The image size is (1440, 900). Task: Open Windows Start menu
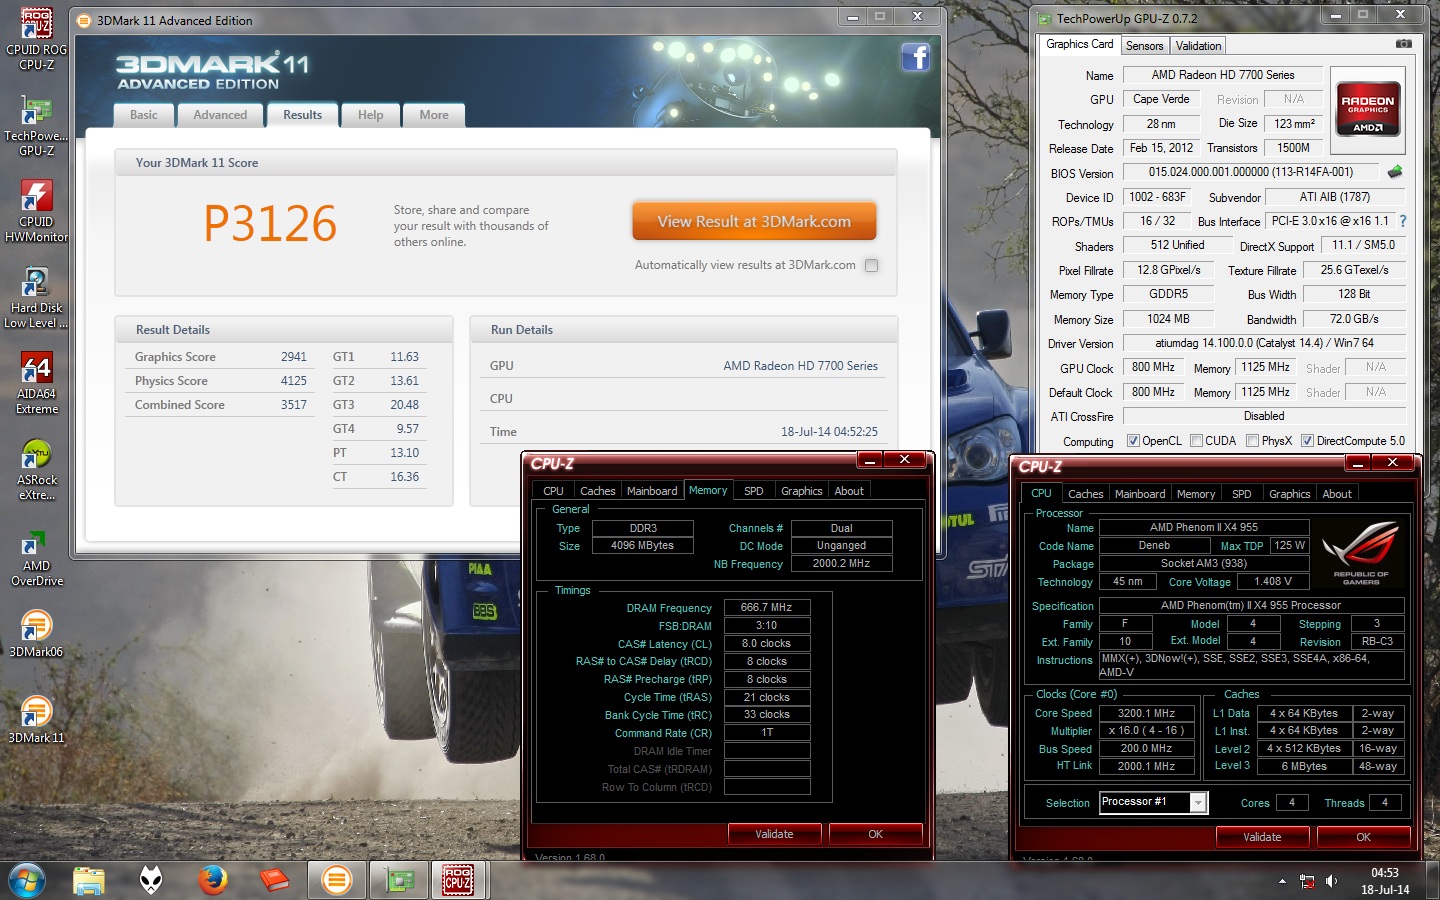click(x=27, y=880)
